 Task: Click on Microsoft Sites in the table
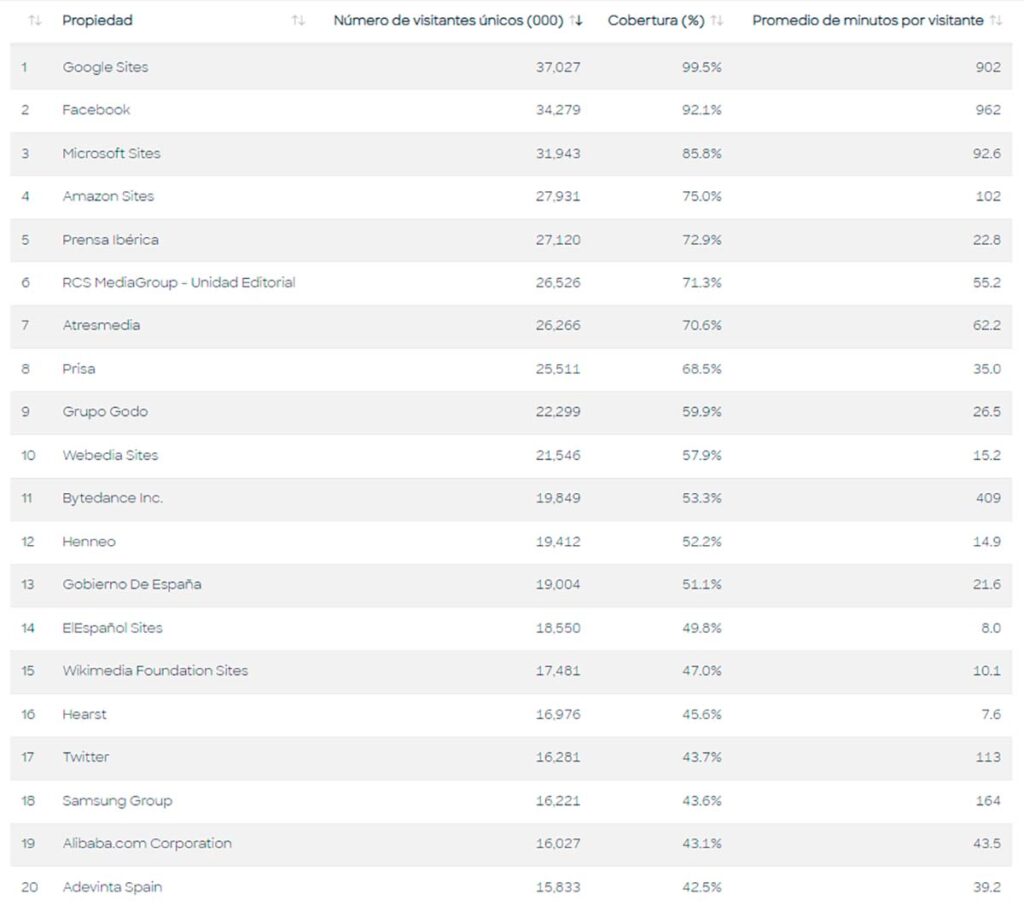point(111,153)
